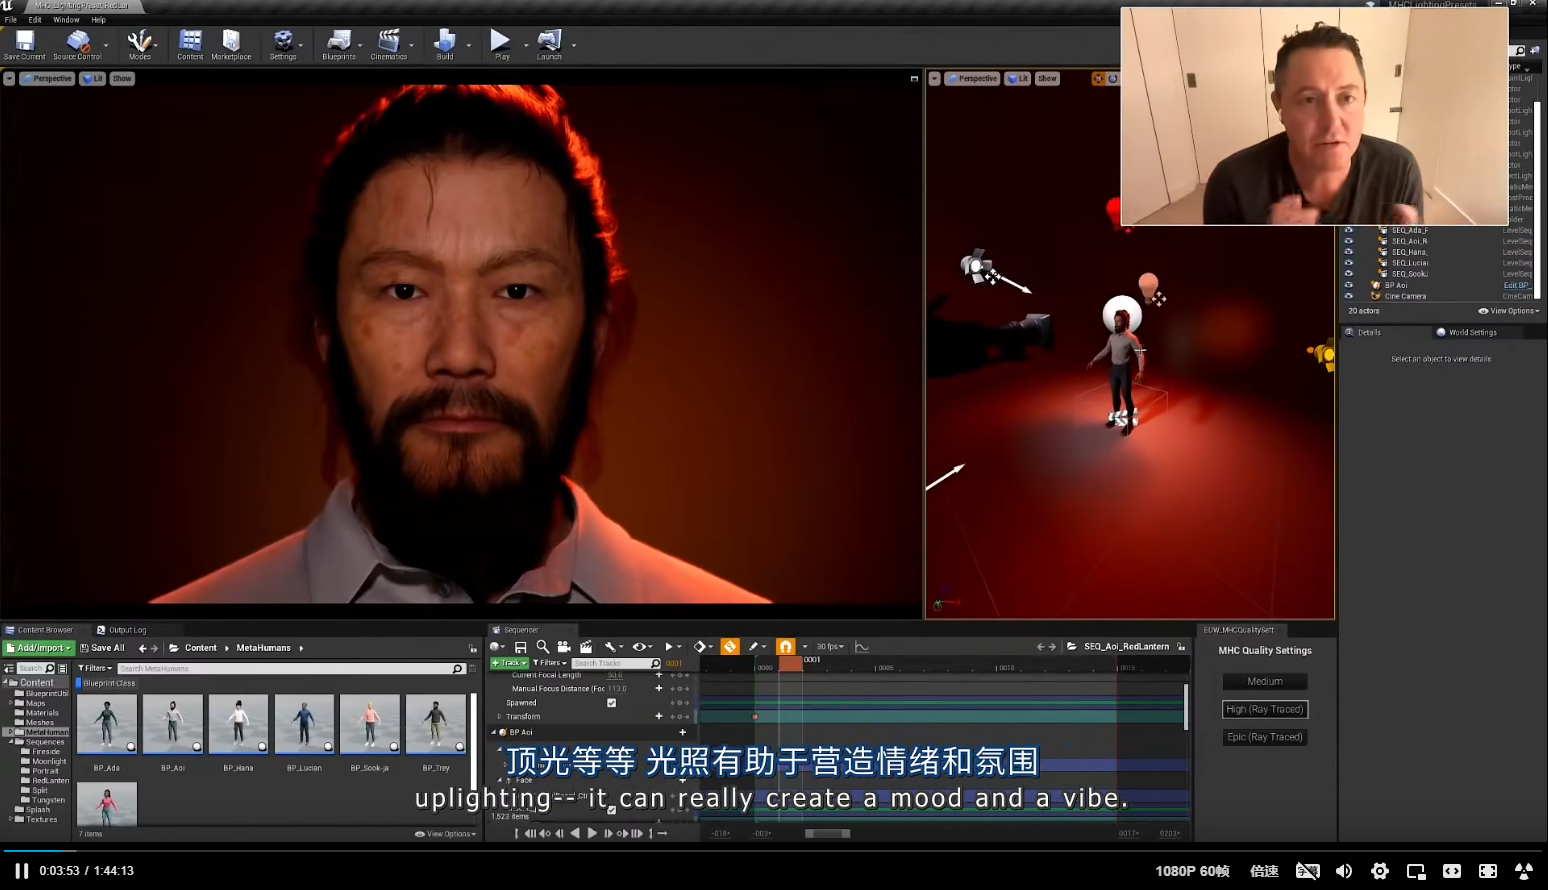Open the Edit menu
Image resolution: width=1548 pixels, height=890 pixels.
(x=35, y=20)
